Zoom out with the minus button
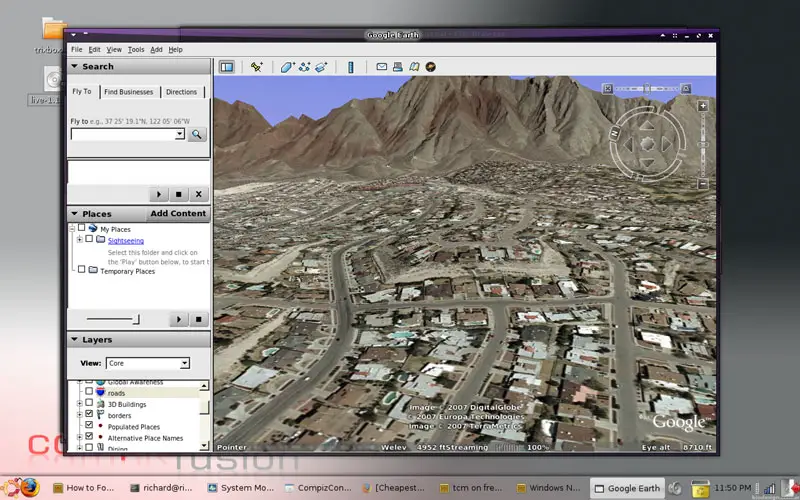The height and width of the screenshot is (500, 800). tap(703, 184)
